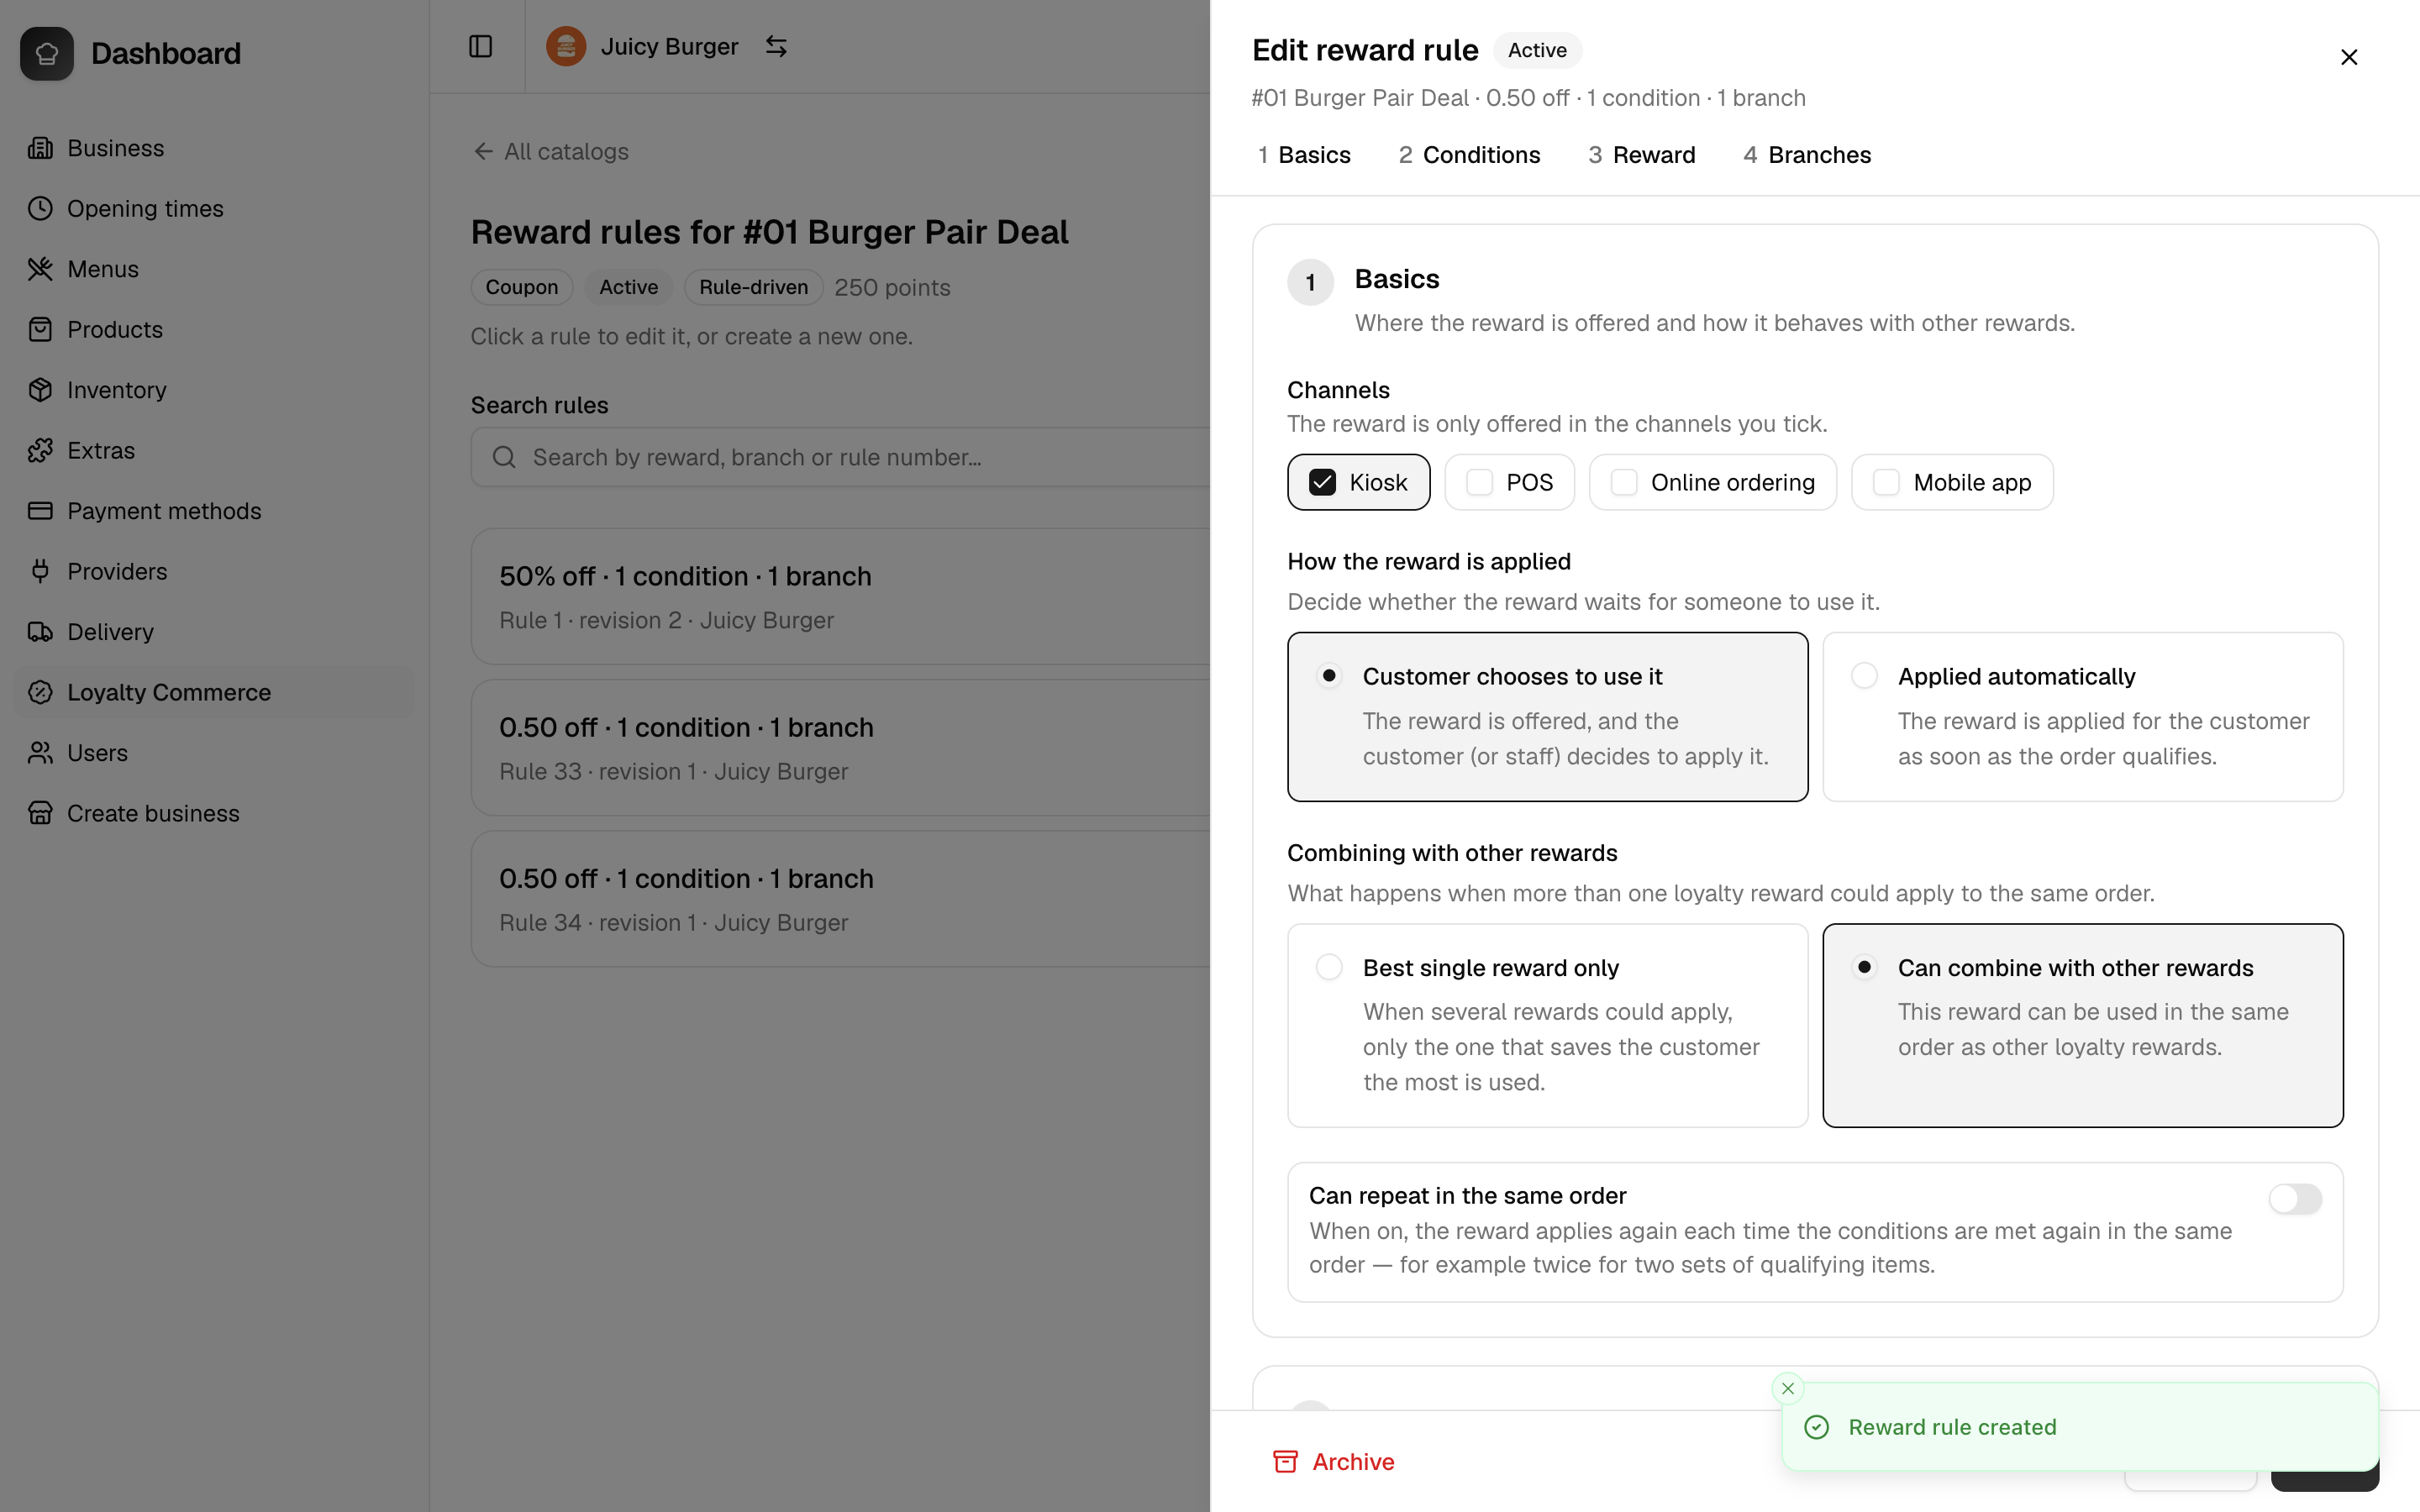Image resolution: width=2420 pixels, height=1512 pixels.
Task: Go back to All catalogs
Action: pyautogui.click(x=551, y=151)
